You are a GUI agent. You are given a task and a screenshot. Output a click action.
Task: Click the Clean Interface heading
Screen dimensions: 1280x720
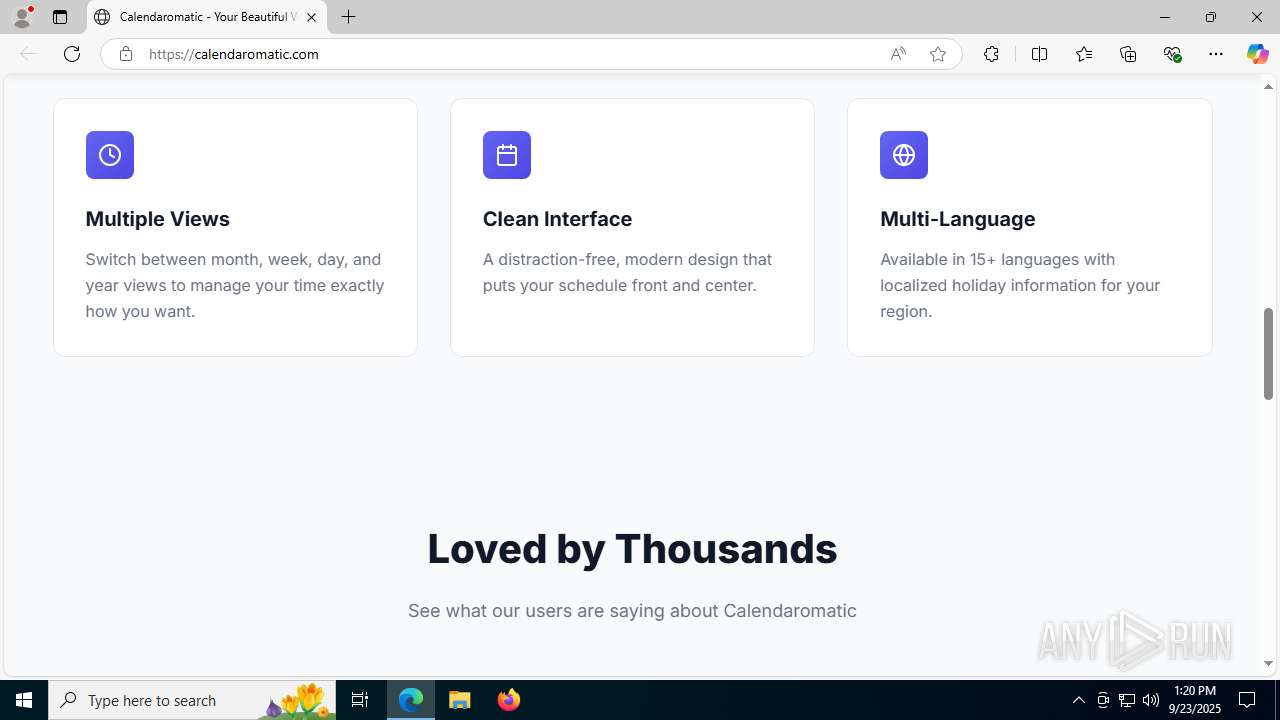pyautogui.click(x=557, y=219)
